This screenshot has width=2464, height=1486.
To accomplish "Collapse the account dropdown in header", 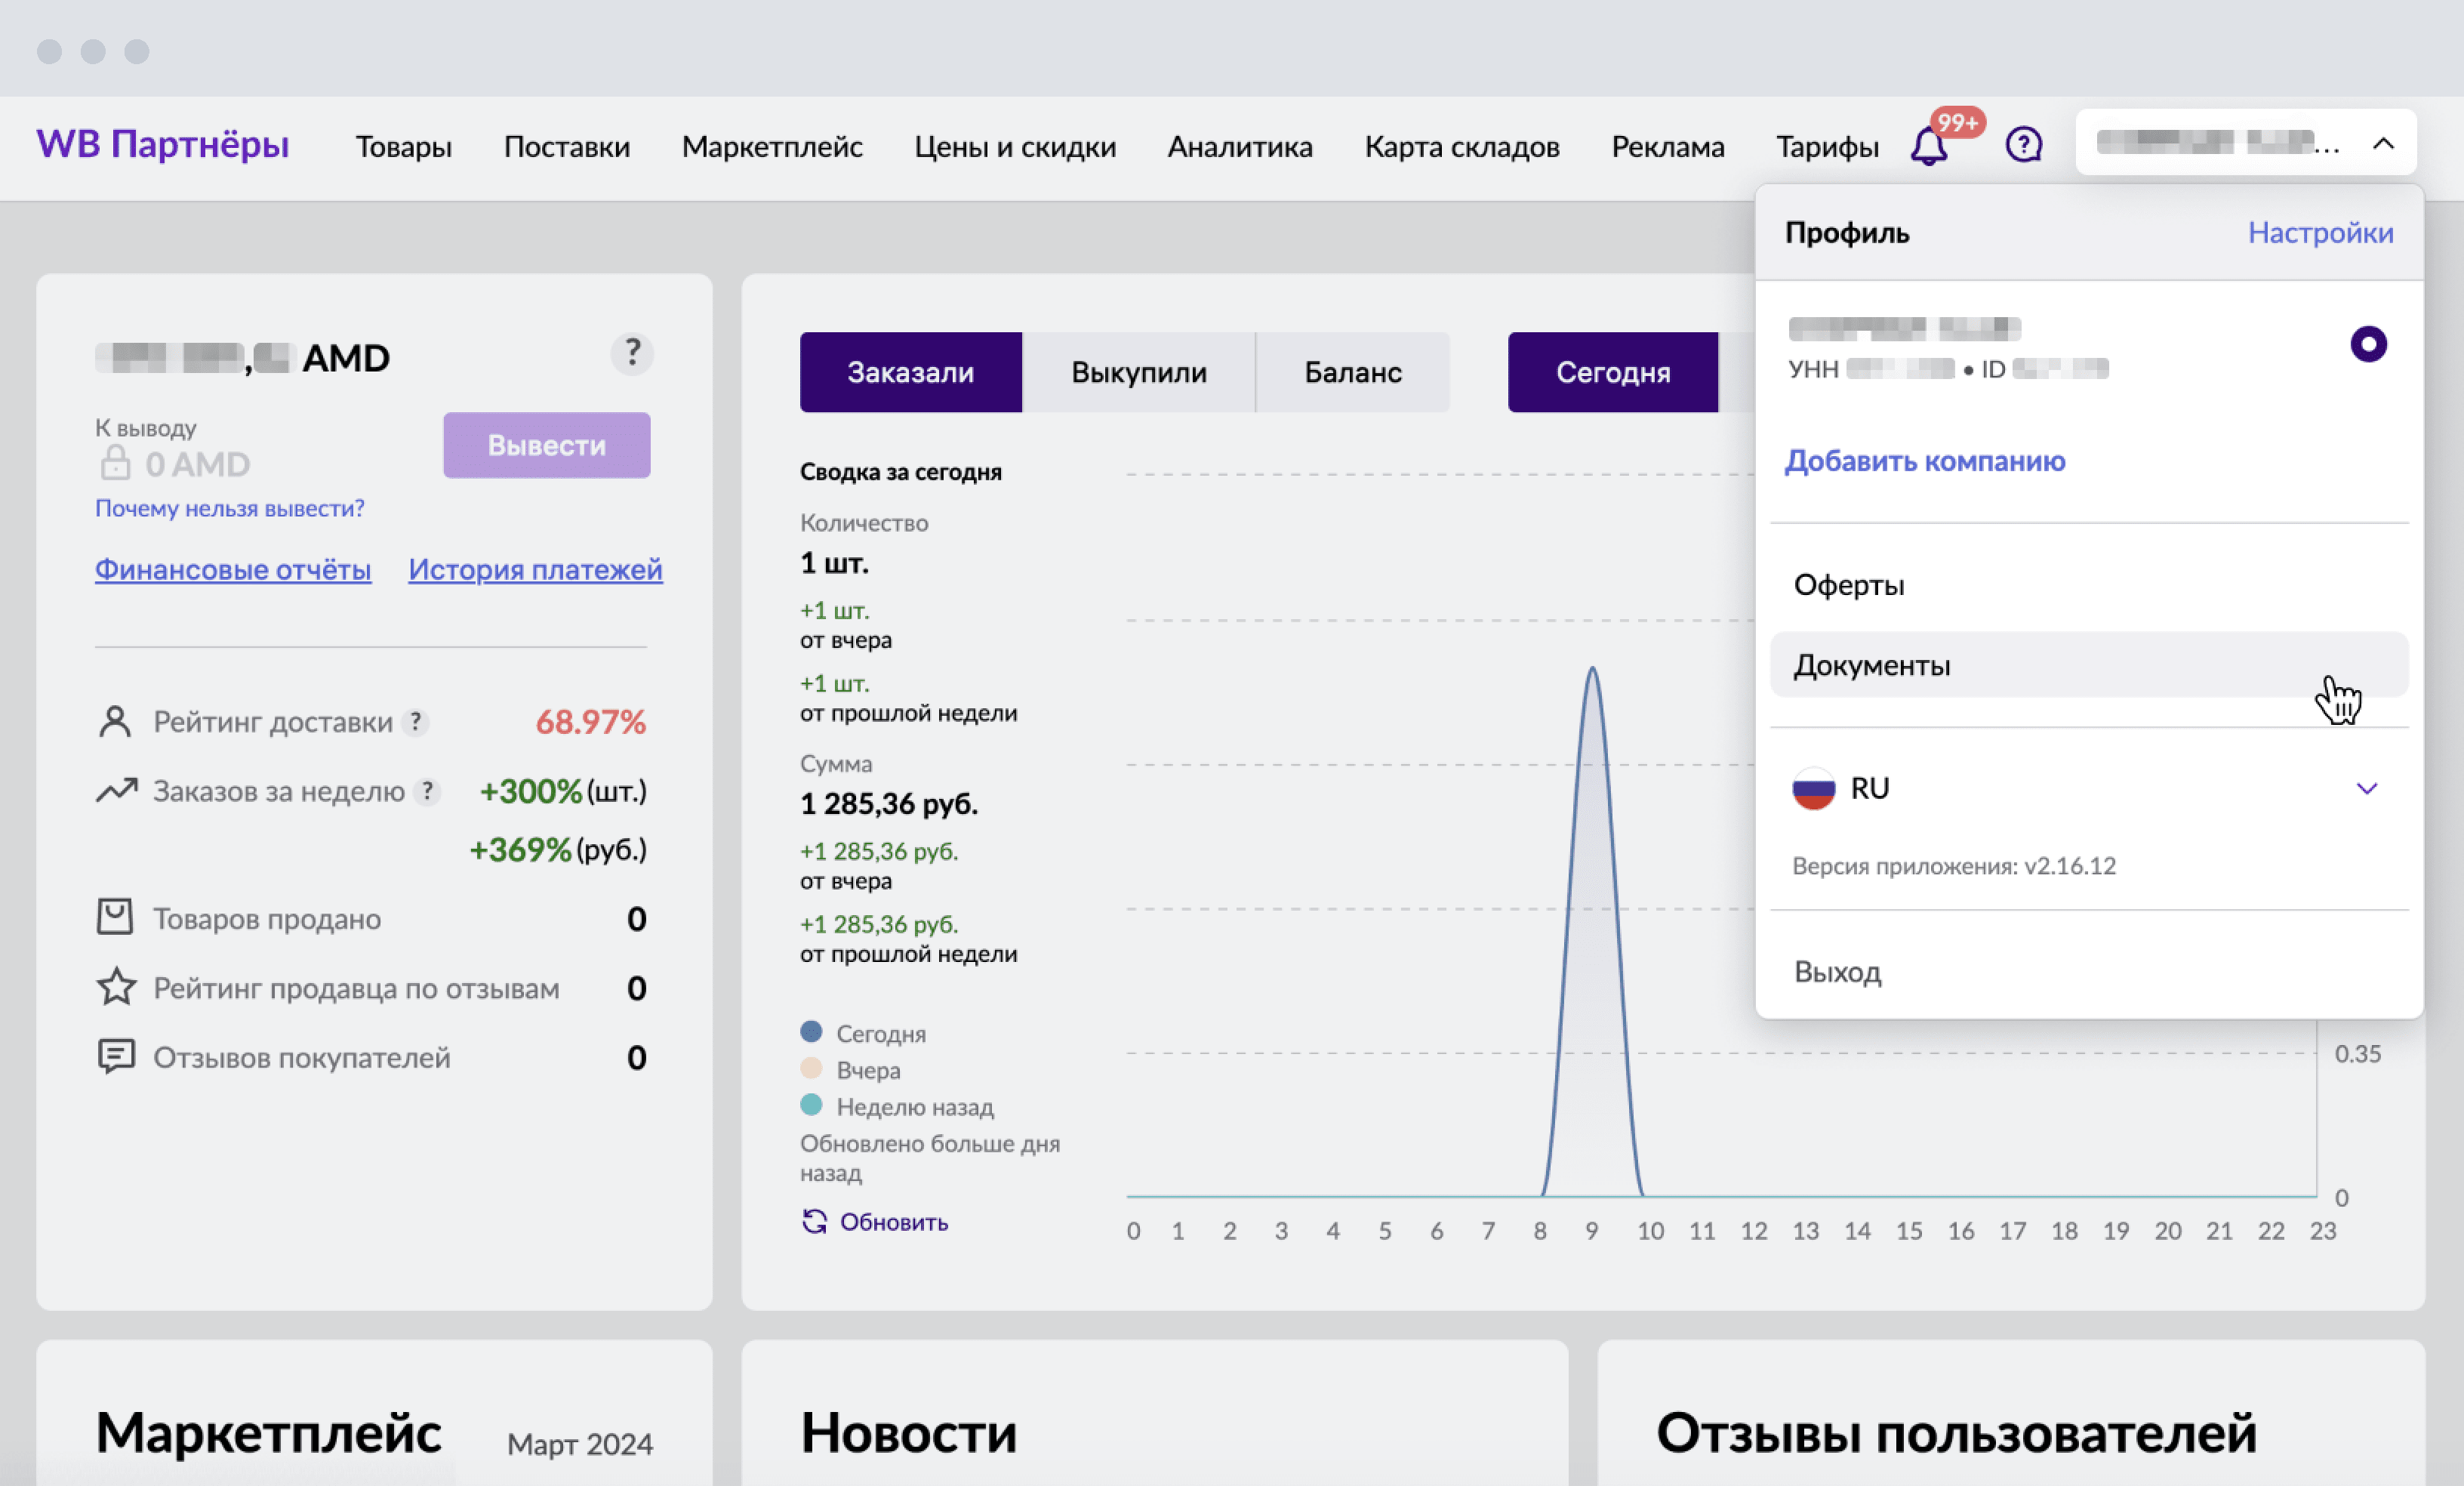I will [x=2383, y=143].
